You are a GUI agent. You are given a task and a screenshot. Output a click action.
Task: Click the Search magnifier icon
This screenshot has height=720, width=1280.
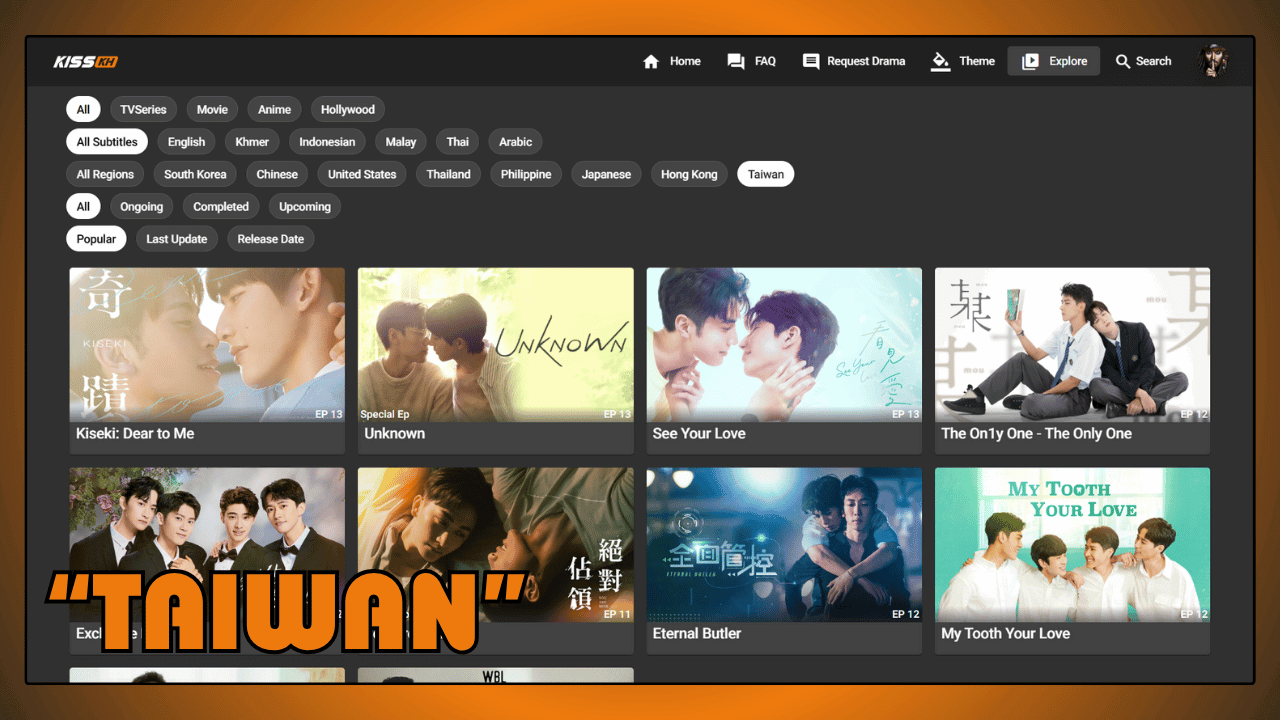[1123, 62]
